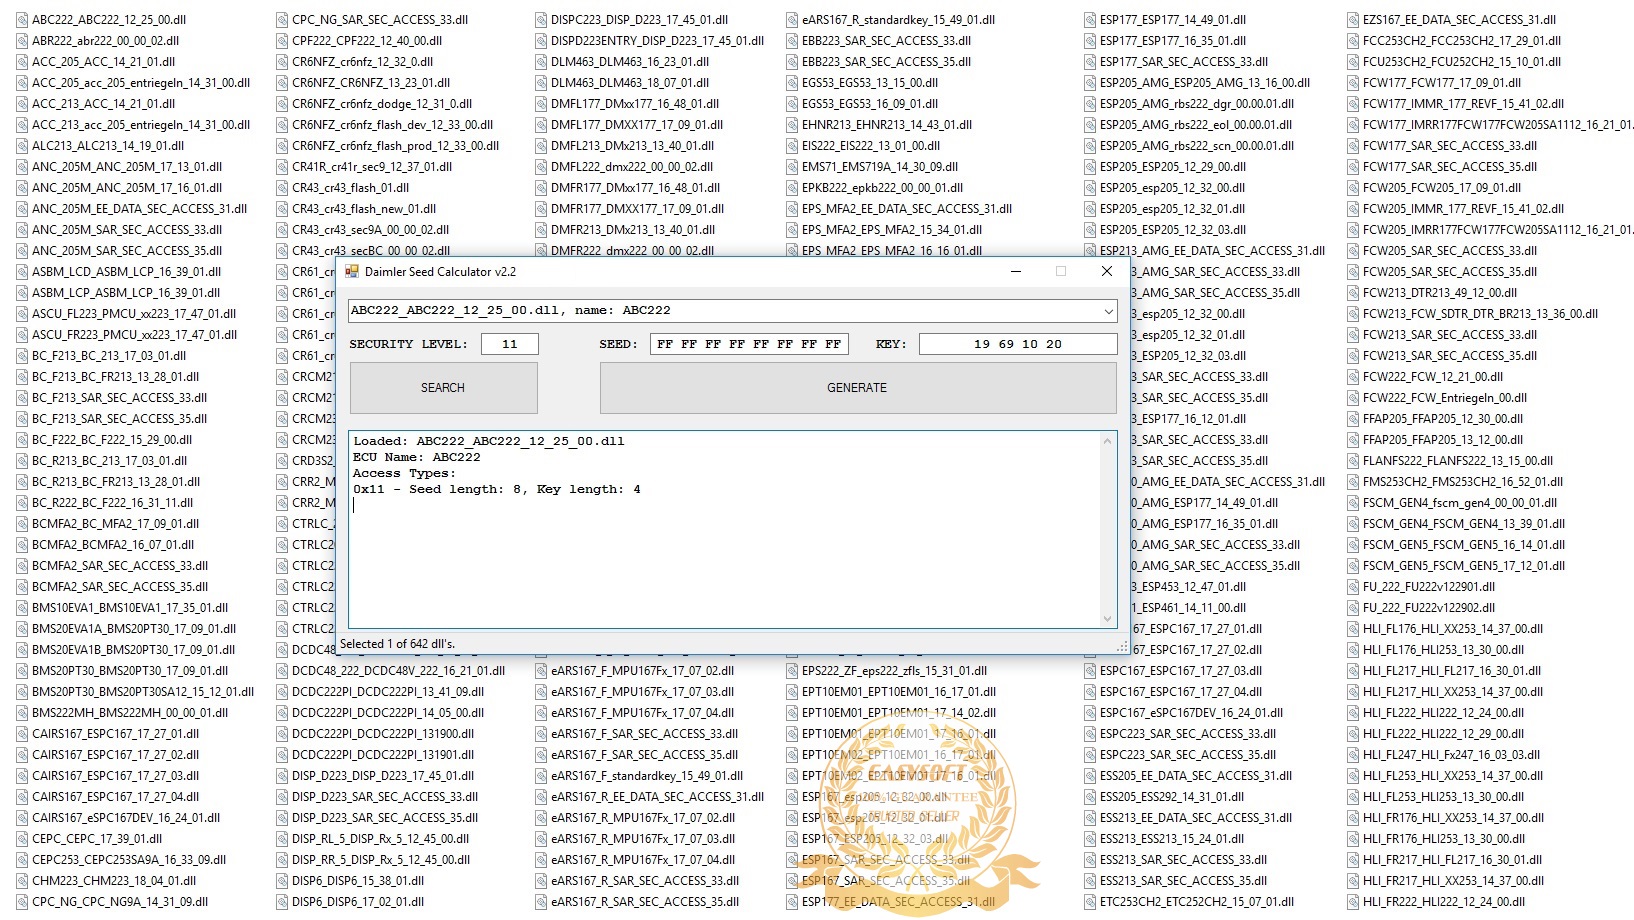Select file icon of CR43_cr43_flash_01.dll
Image resolution: width=1634 pixels, height=920 pixels.
(282, 187)
